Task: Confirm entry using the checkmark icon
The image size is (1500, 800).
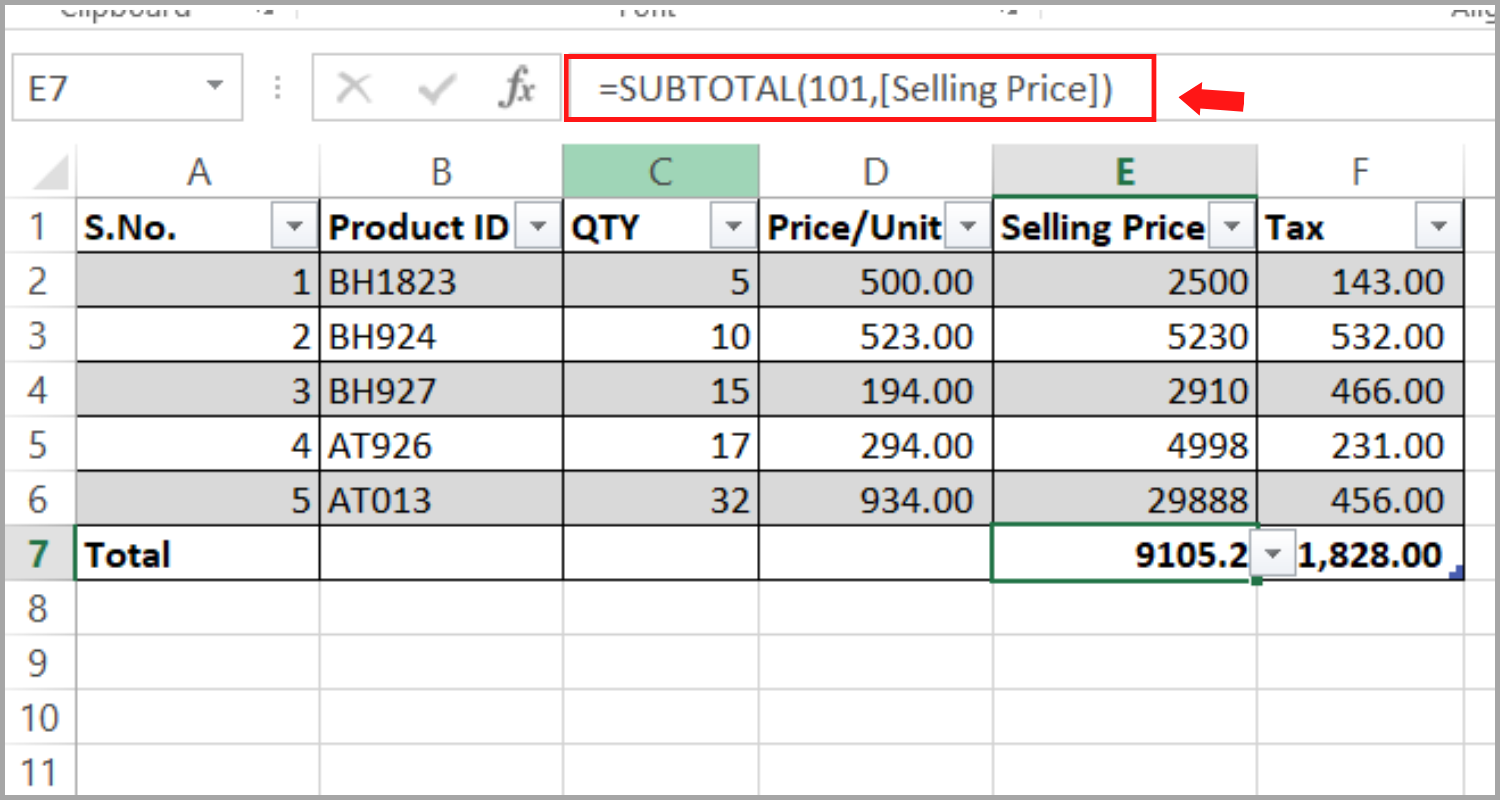Action: click(x=435, y=87)
